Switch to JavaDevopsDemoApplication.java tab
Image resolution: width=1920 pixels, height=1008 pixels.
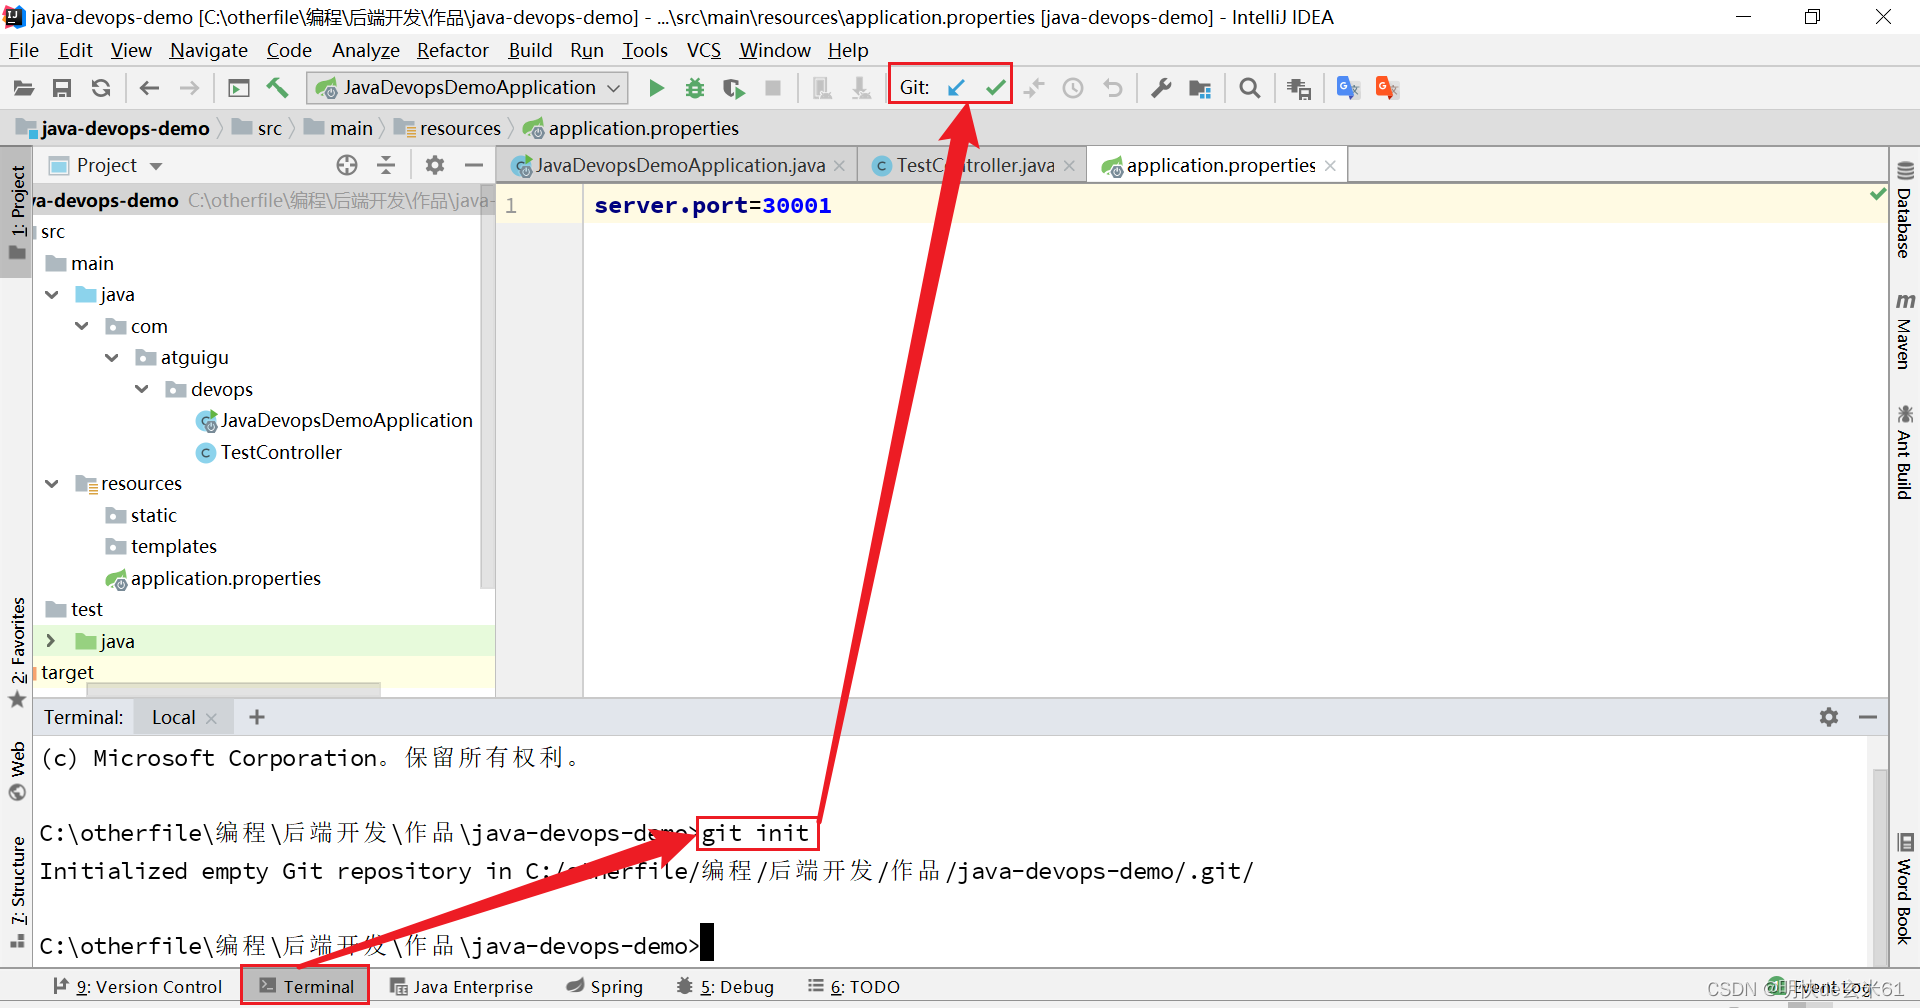[x=679, y=166]
